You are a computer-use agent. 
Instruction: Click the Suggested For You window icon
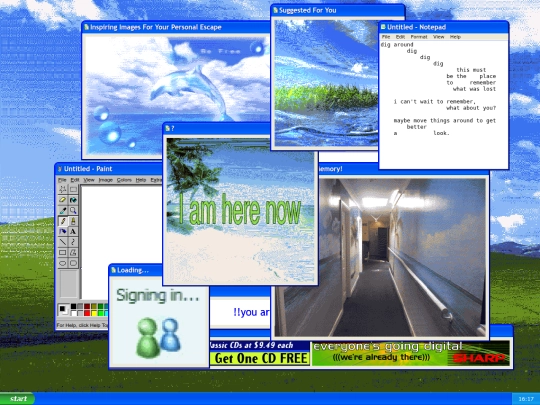click(x=275, y=10)
